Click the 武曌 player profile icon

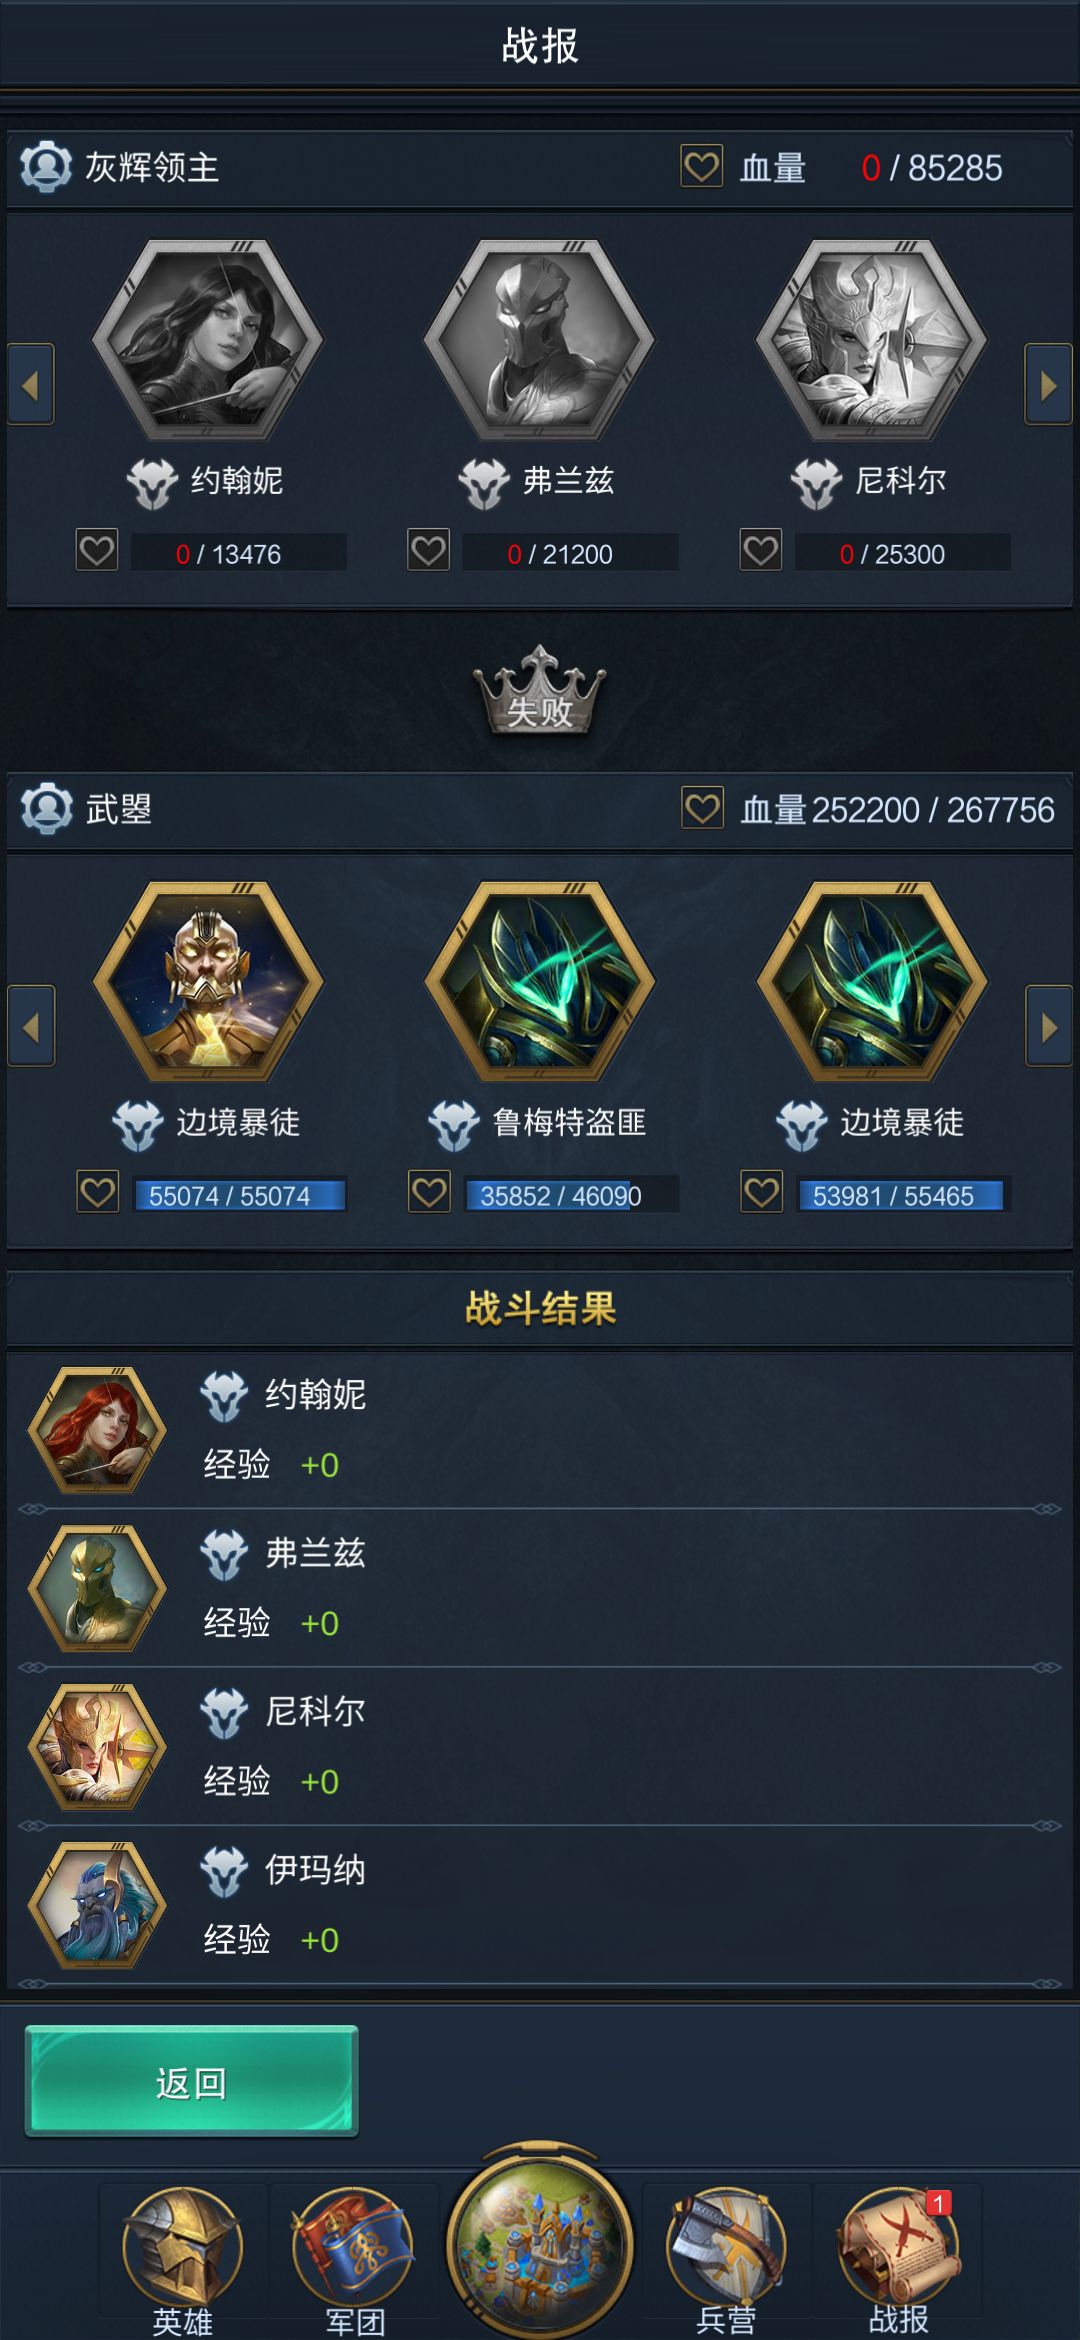pyautogui.click(x=46, y=809)
